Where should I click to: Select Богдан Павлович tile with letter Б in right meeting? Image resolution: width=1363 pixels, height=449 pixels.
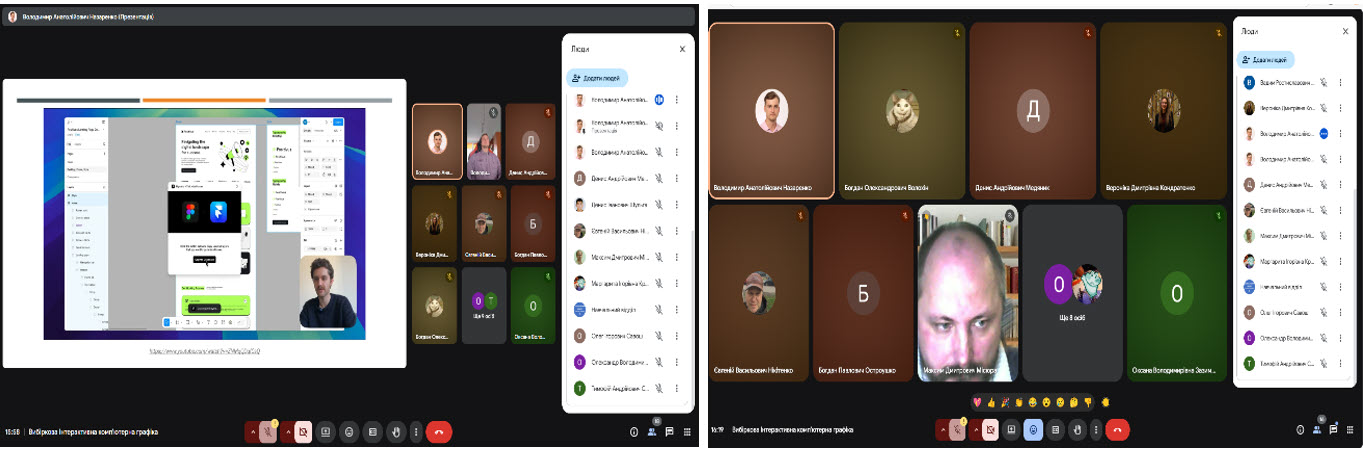pyautogui.click(x=863, y=293)
